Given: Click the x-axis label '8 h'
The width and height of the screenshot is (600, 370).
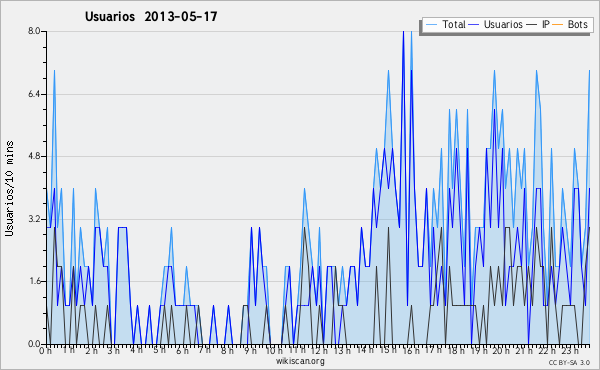Looking at the screenshot, I should pos(227,350).
